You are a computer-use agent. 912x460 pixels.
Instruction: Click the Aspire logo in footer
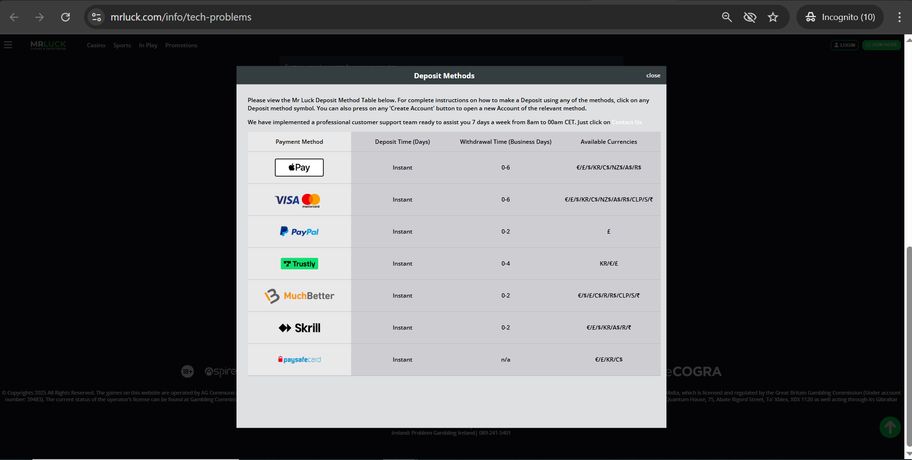tap(220, 371)
